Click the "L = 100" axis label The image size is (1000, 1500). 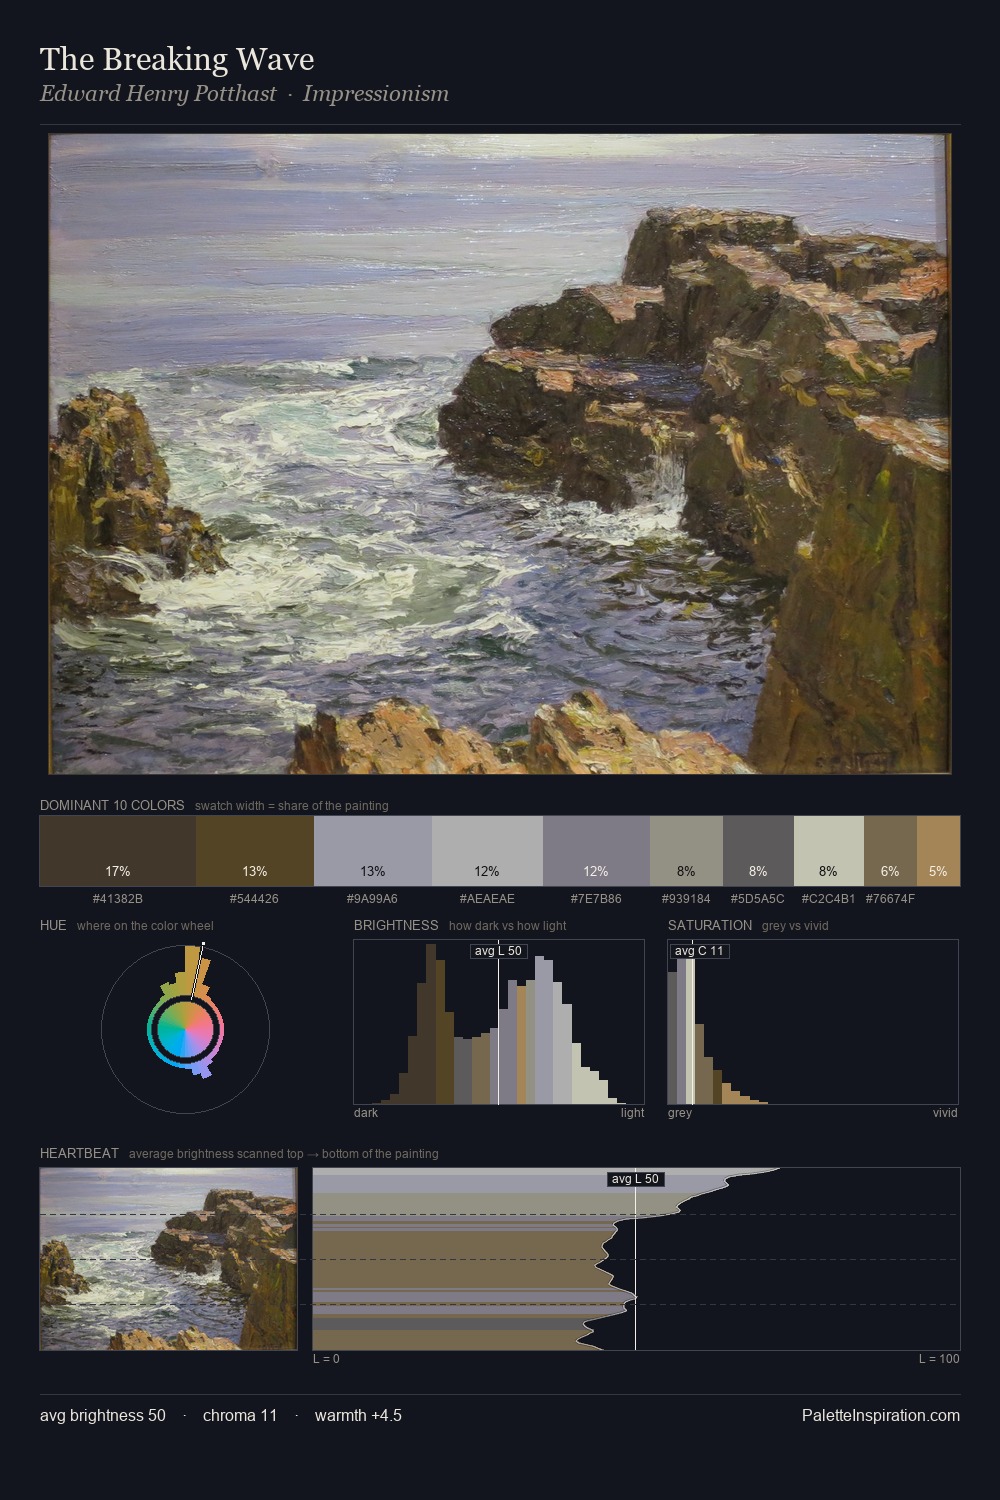click(x=939, y=1359)
